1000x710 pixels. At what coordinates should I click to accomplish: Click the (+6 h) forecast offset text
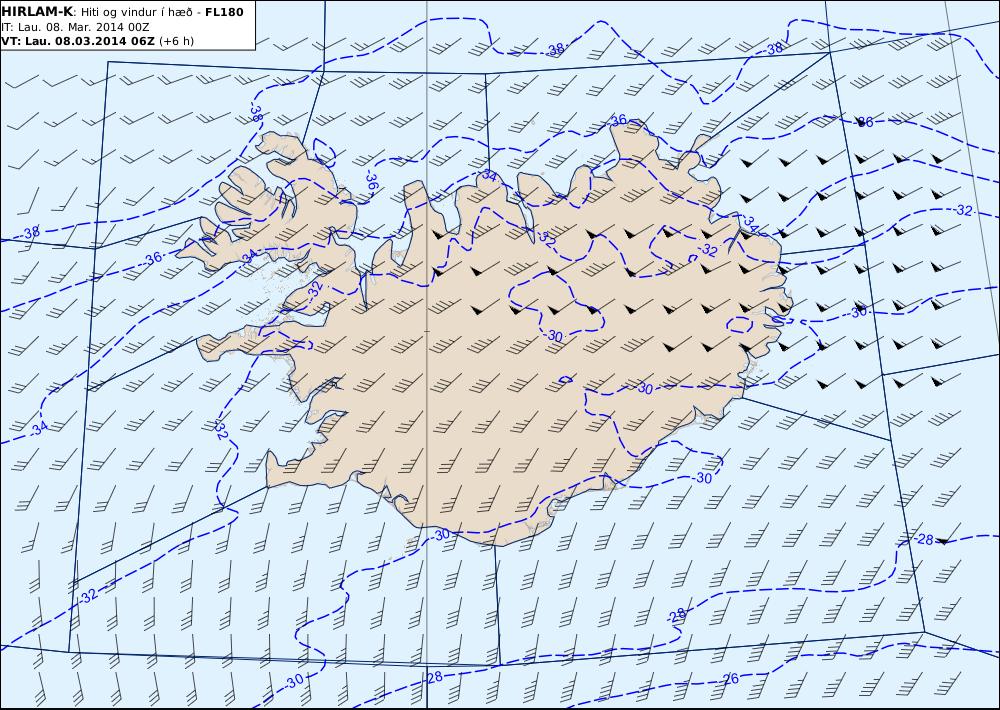[176, 41]
